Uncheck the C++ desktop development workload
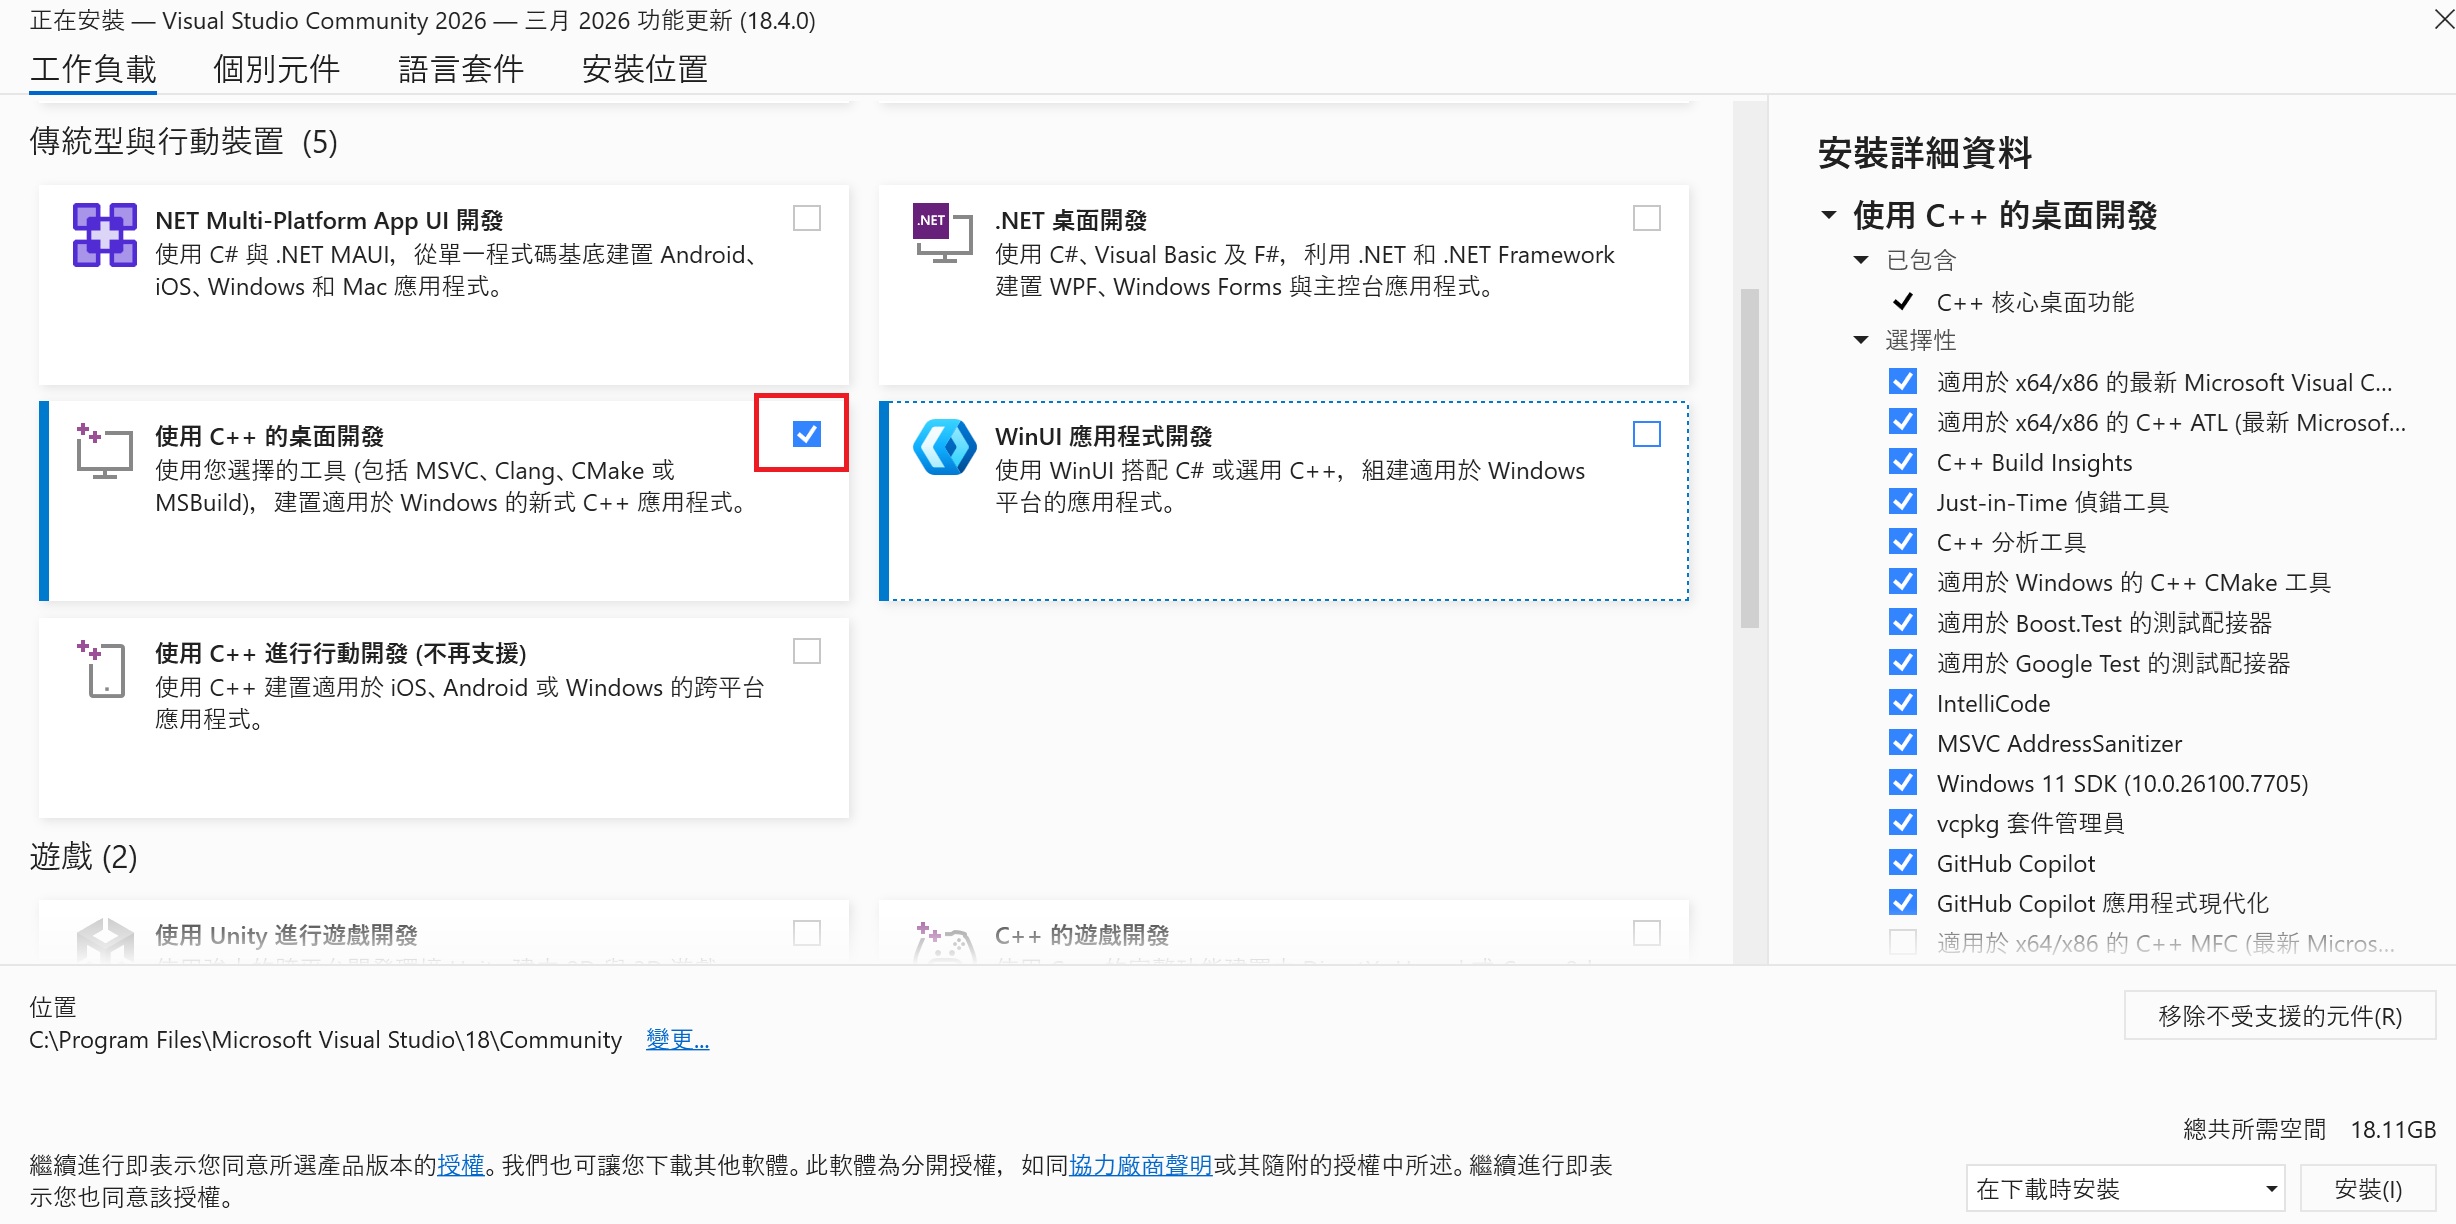The image size is (2456, 1224). pos(806,433)
